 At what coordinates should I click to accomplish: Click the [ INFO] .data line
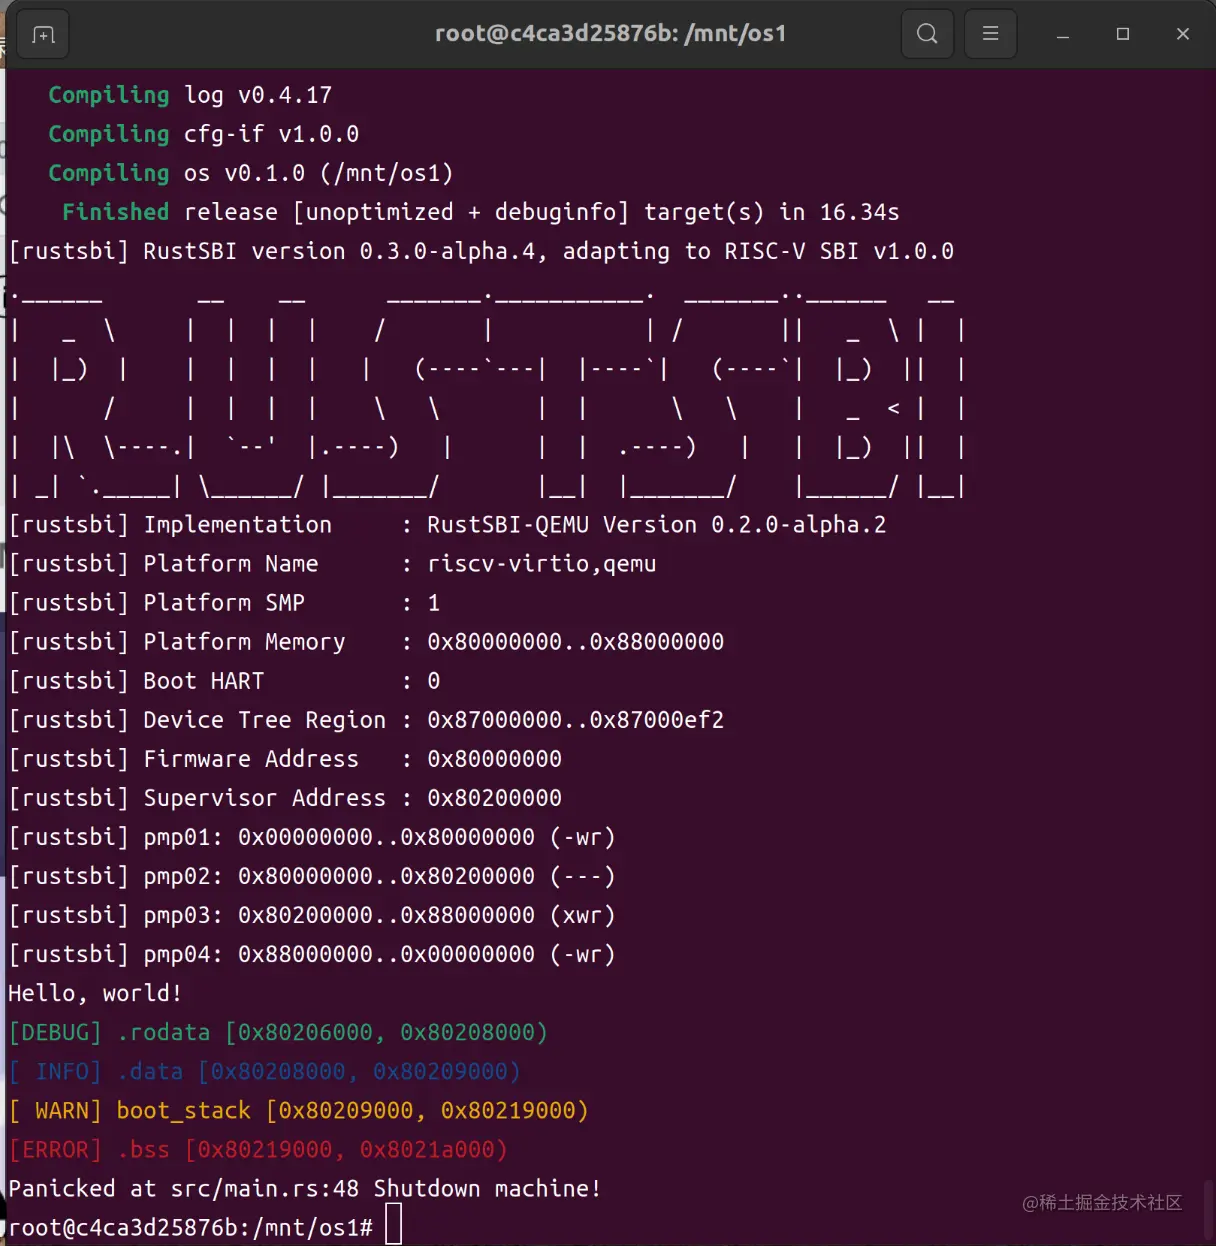click(265, 1071)
